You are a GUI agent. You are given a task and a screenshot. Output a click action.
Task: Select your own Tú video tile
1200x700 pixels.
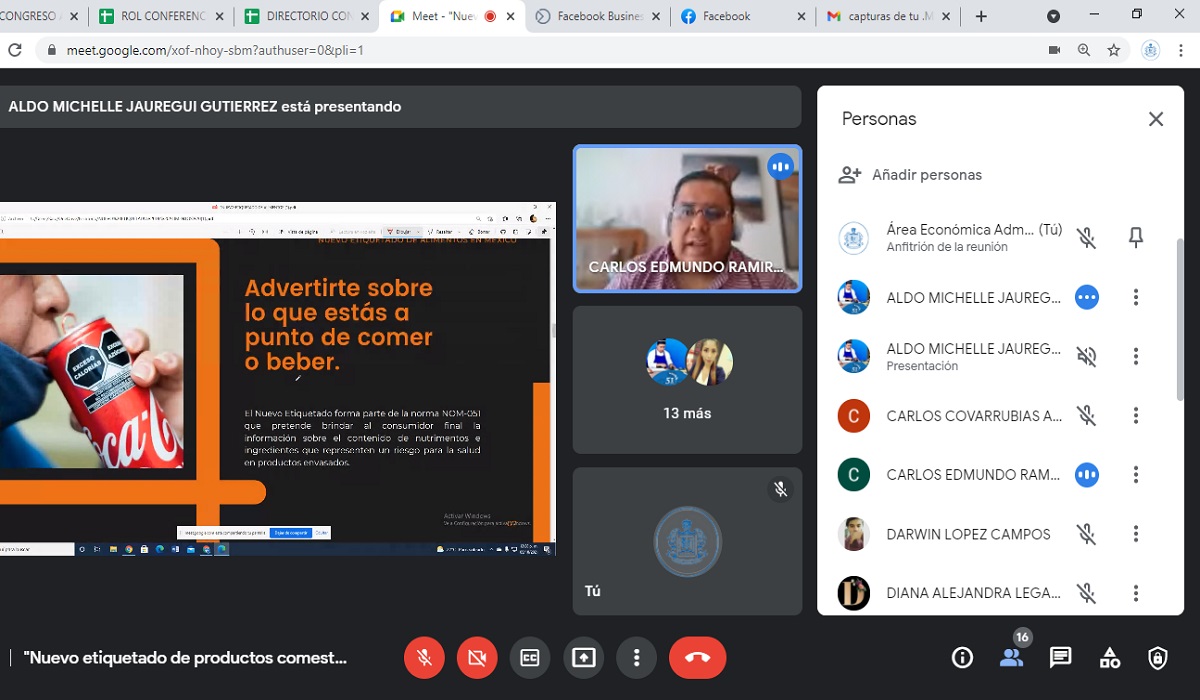(x=687, y=541)
